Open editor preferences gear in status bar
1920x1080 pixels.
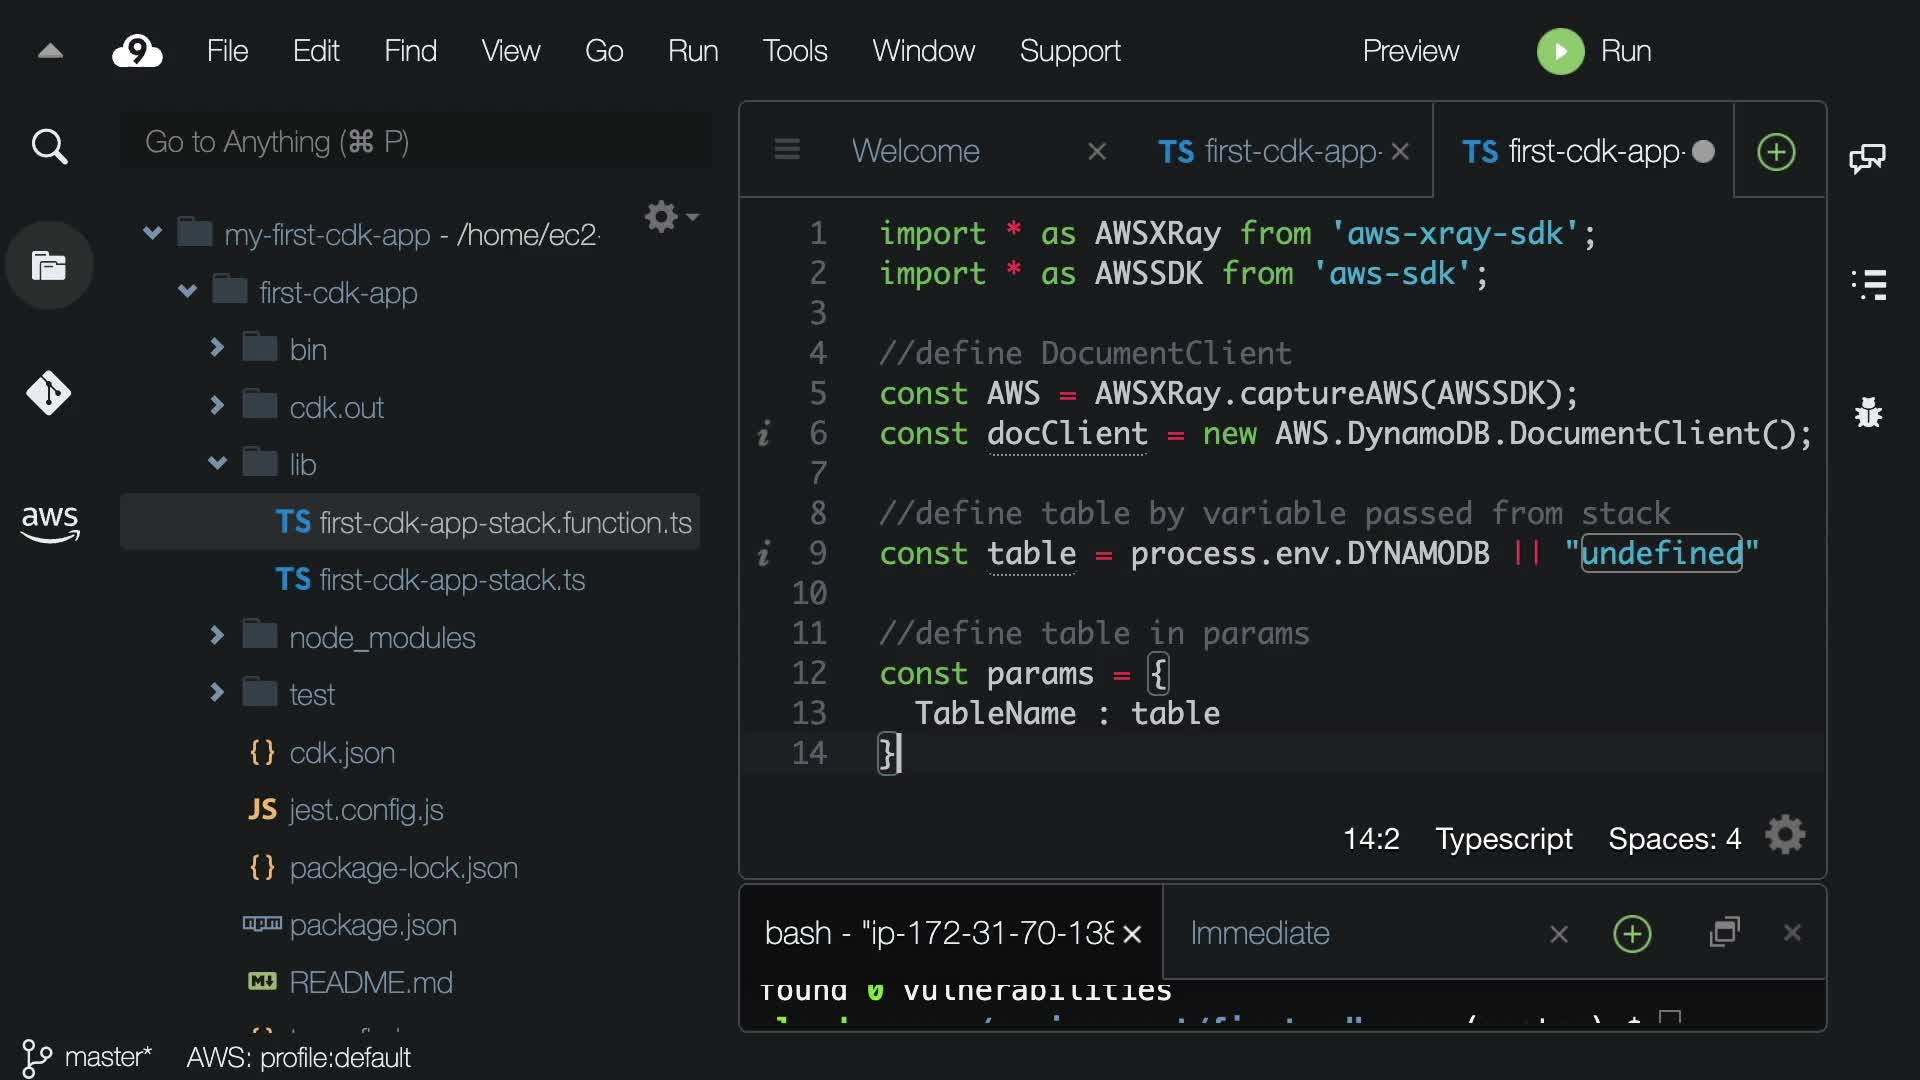(1785, 836)
